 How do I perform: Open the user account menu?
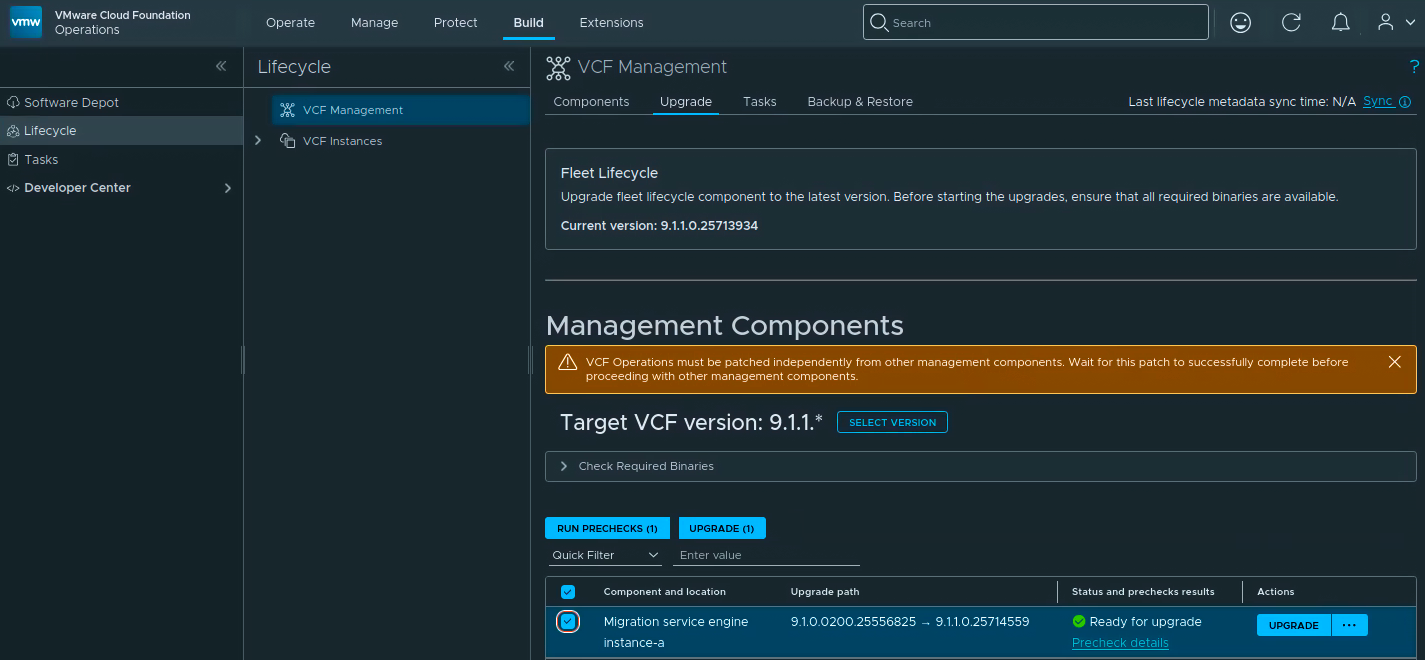pyautogui.click(x=1395, y=22)
